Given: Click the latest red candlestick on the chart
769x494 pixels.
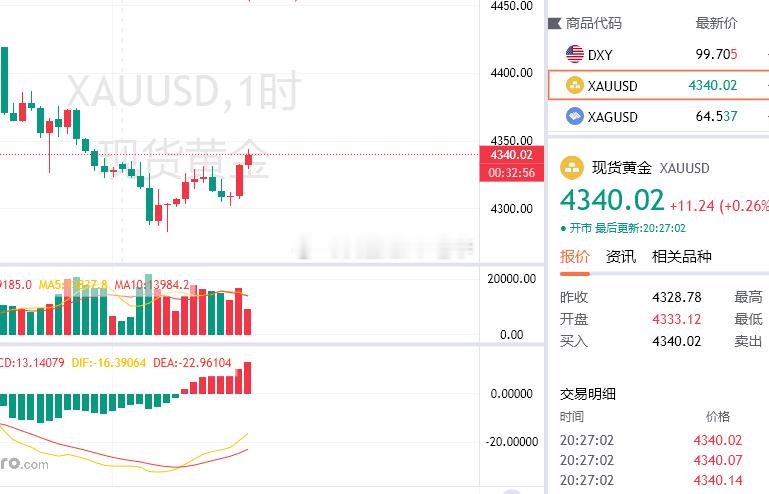Looking at the screenshot, I should [x=249, y=159].
